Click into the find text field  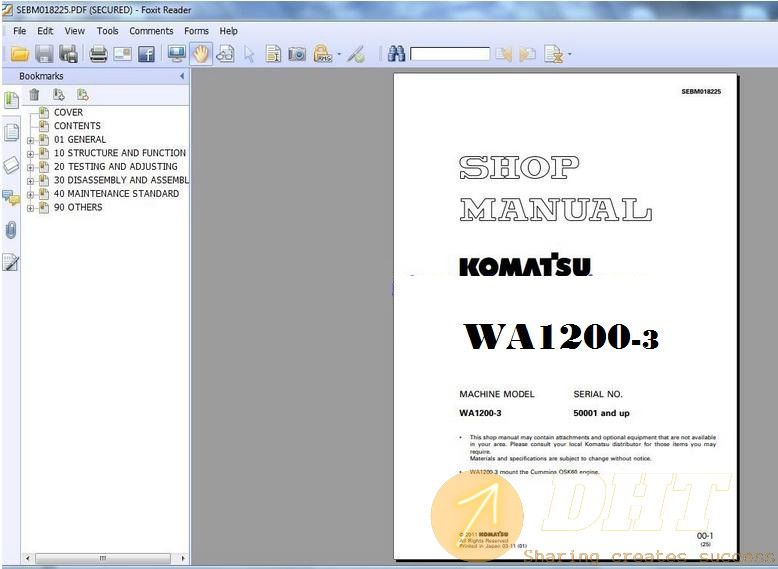pyautogui.click(x=450, y=54)
